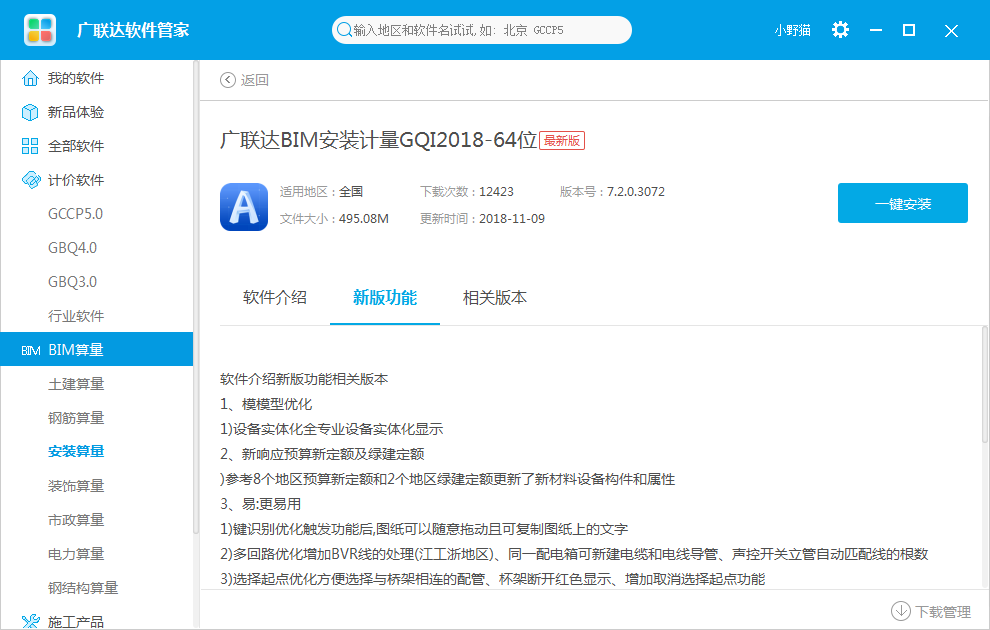This screenshot has height=630, width=990.
Task: Click the 最新版 badge
Action: click(x=562, y=141)
